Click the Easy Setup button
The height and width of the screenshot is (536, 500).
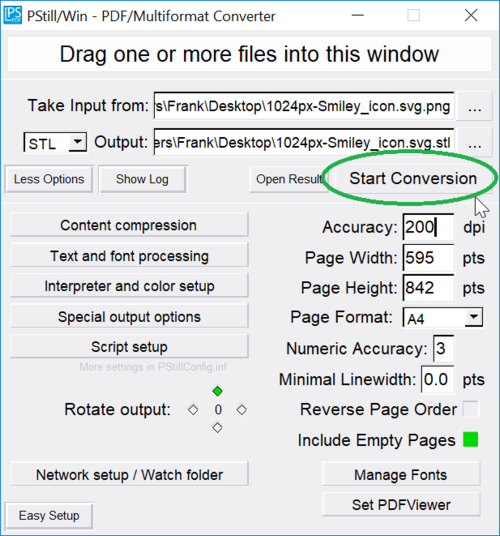point(49,515)
